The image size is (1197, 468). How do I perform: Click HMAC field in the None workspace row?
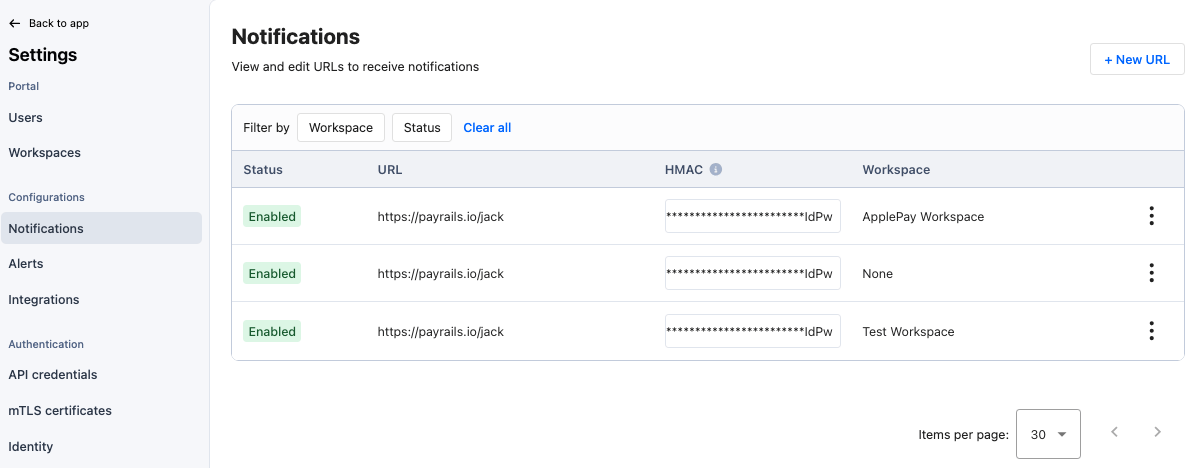coord(753,273)
